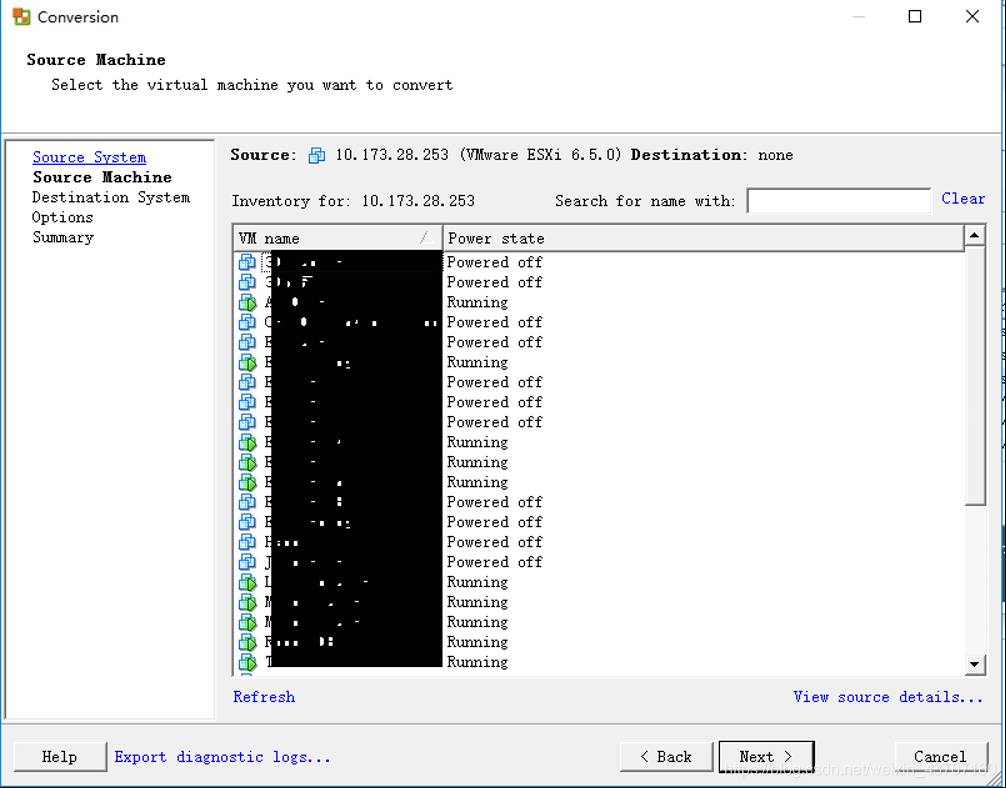The height and width of the screenshot is (788, 1006).
Task: Select the powered-off VM icon starting with H
Action: (247, 542)
